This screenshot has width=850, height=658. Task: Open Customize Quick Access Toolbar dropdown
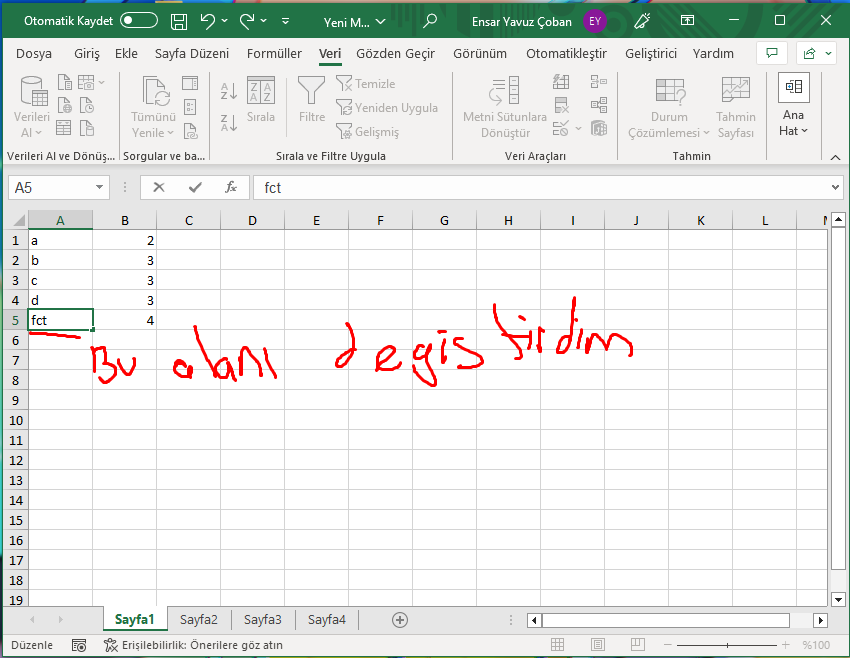(286, 22)
